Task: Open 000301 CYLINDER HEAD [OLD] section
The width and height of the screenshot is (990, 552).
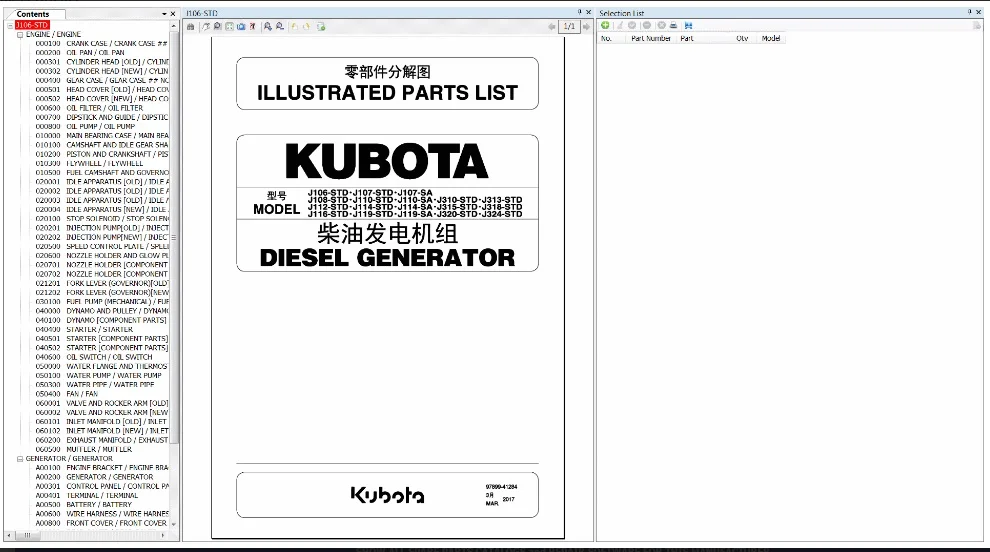Action: click(102, 62)
